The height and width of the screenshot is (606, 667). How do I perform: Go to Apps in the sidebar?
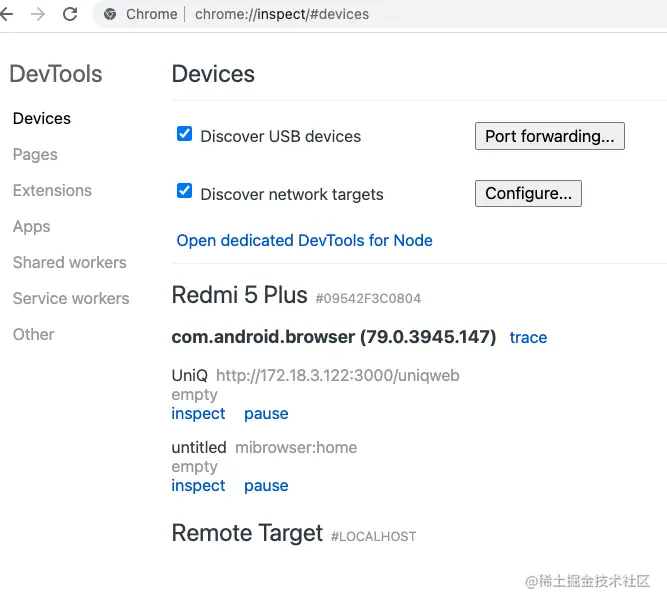click(x=31, y=226)
